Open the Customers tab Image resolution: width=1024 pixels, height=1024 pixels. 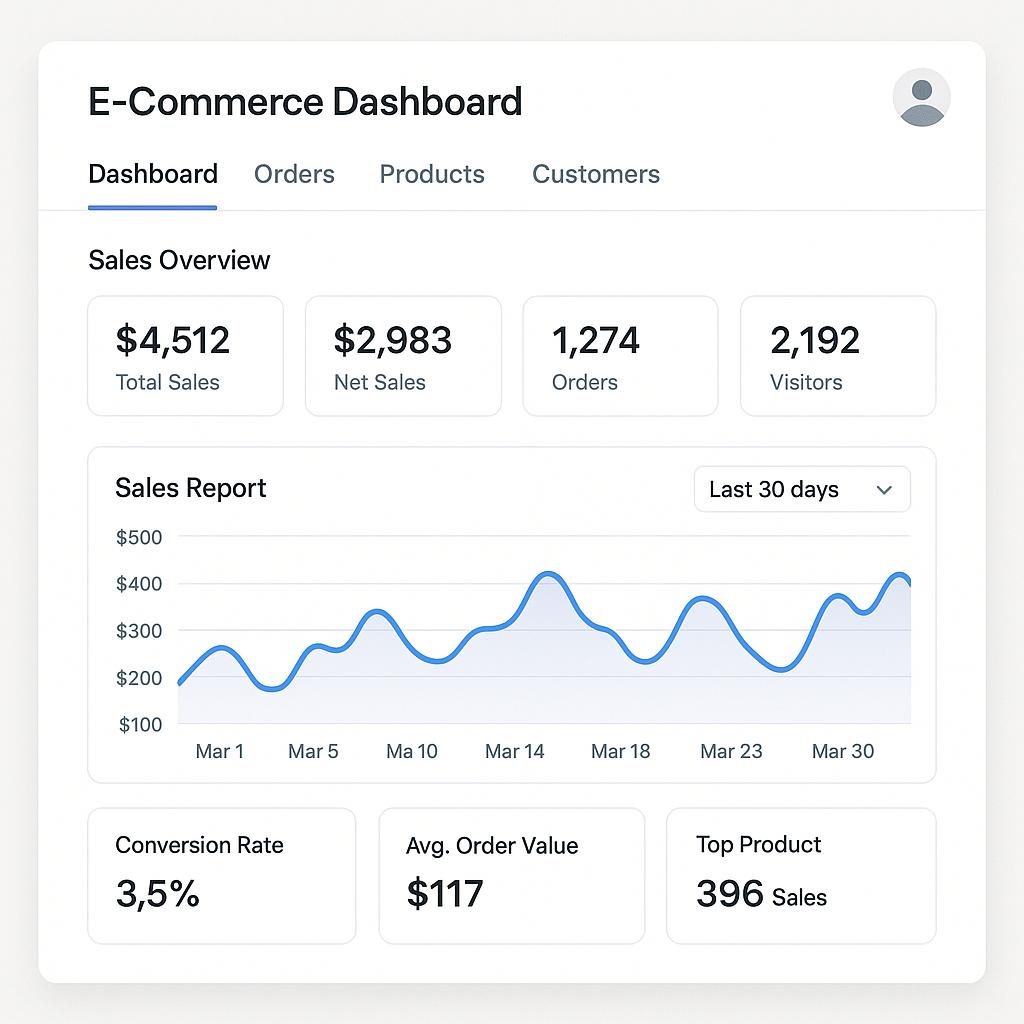point(596,174)
